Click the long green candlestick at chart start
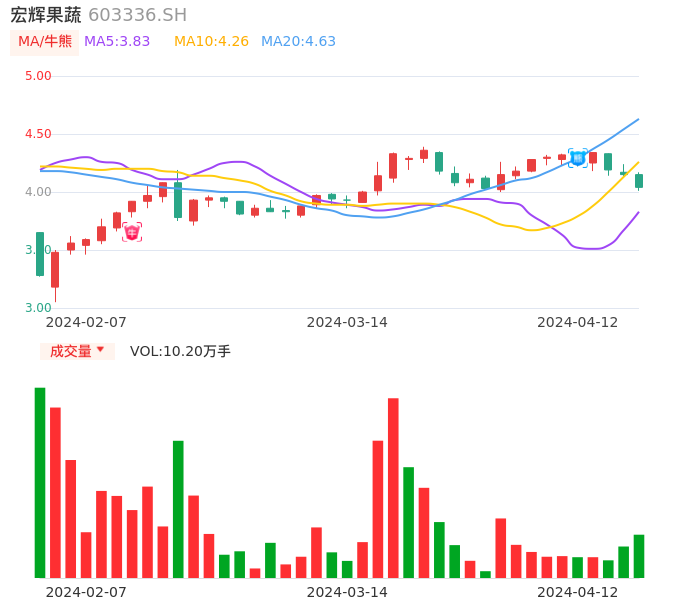The height and width of the screenshot is (606, 686). [40, 254]
